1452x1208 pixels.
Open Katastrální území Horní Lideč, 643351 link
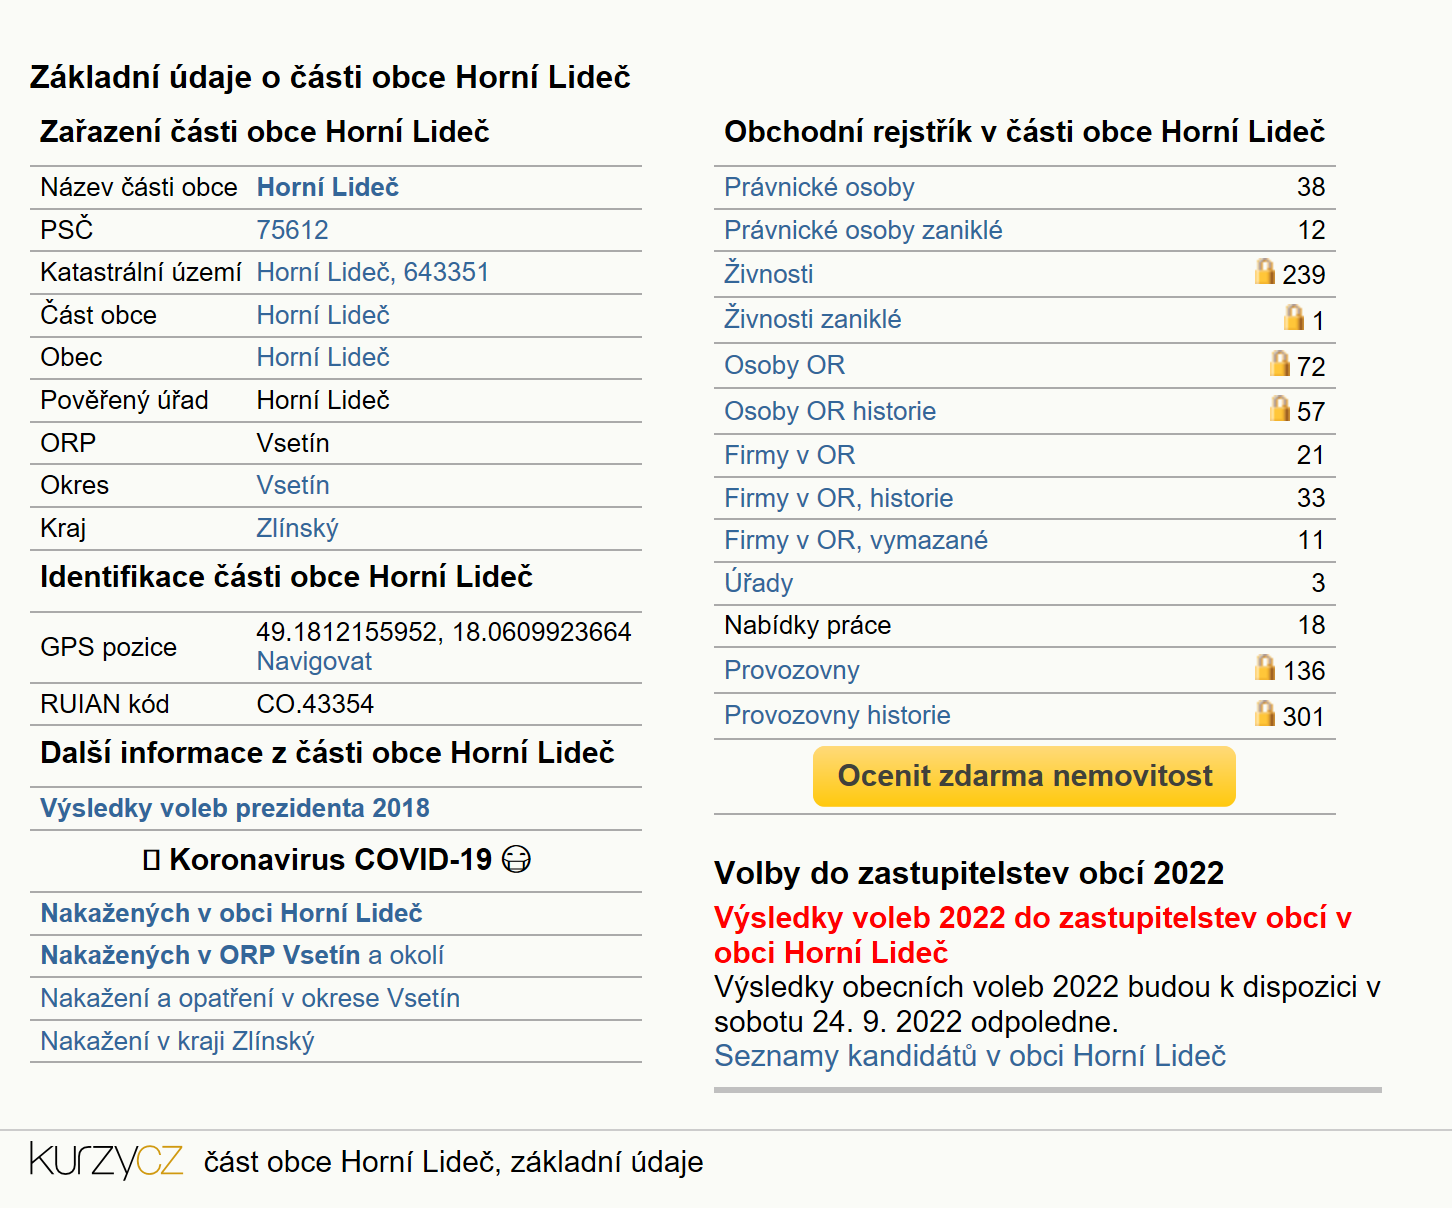(x=373, y=272)
